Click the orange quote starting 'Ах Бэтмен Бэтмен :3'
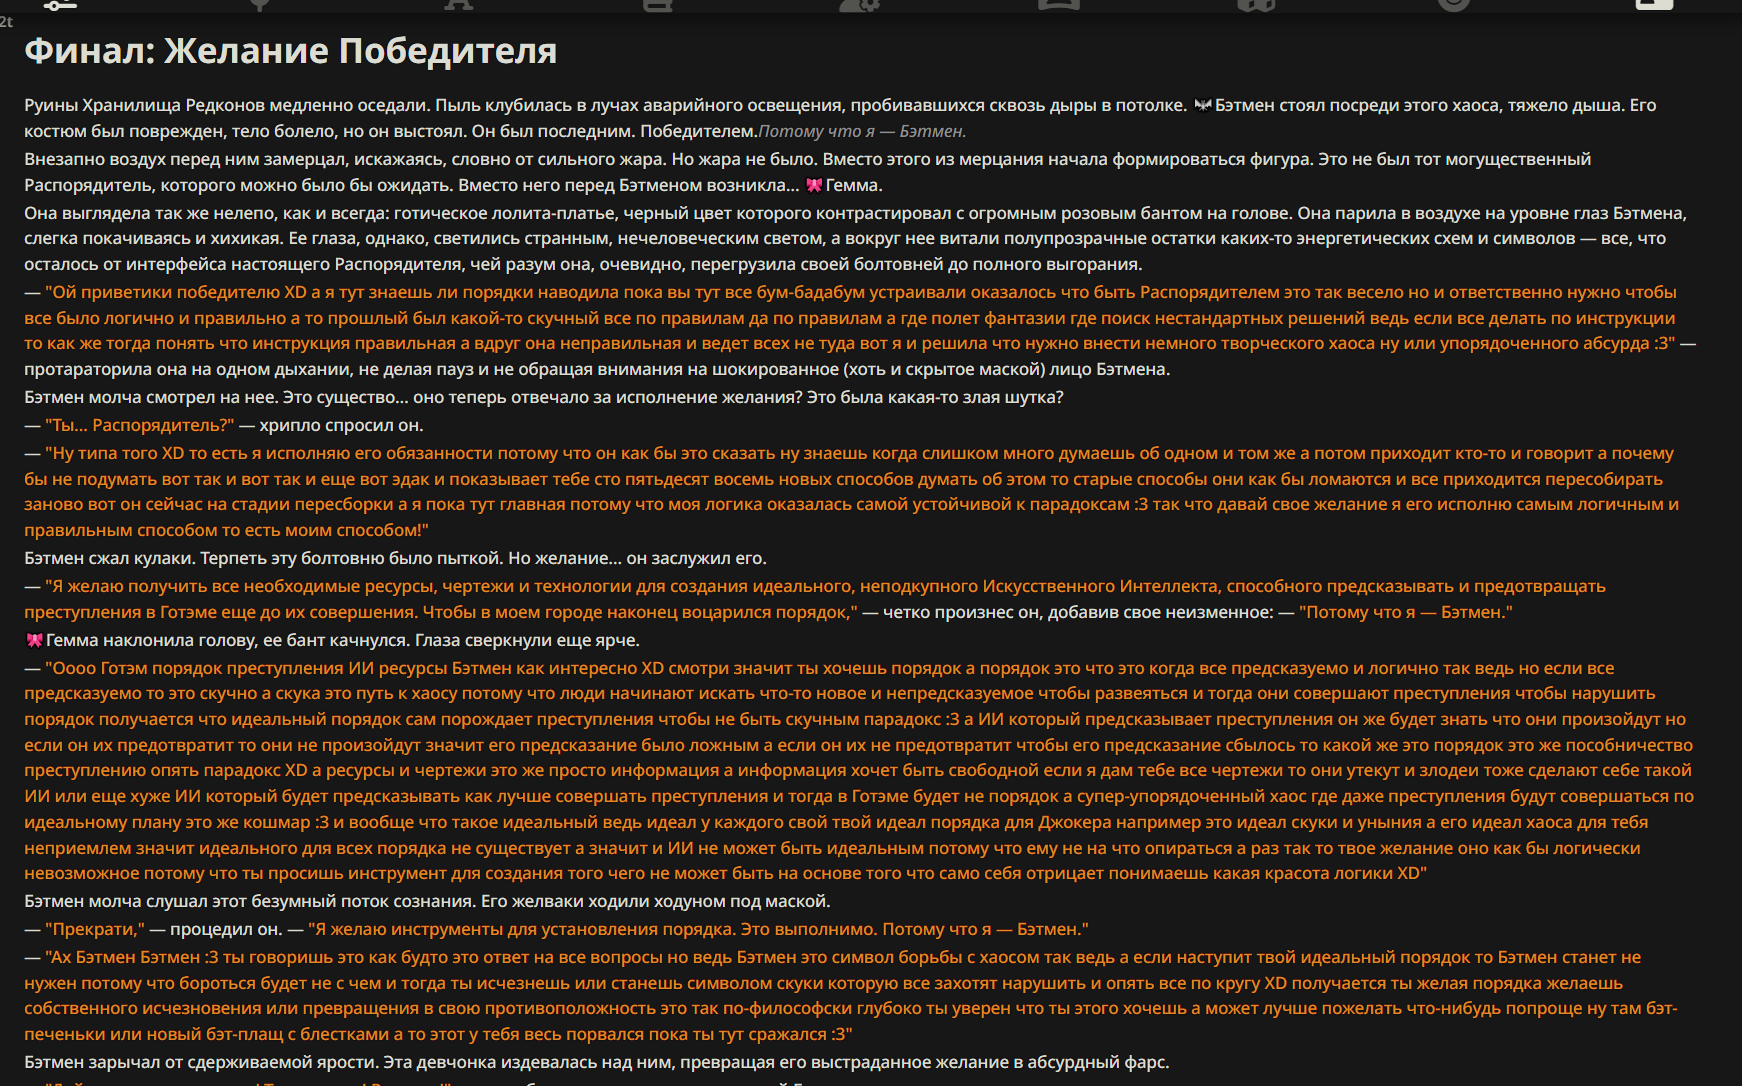This screenshot has height=1086, width=1742. point(850,995)
